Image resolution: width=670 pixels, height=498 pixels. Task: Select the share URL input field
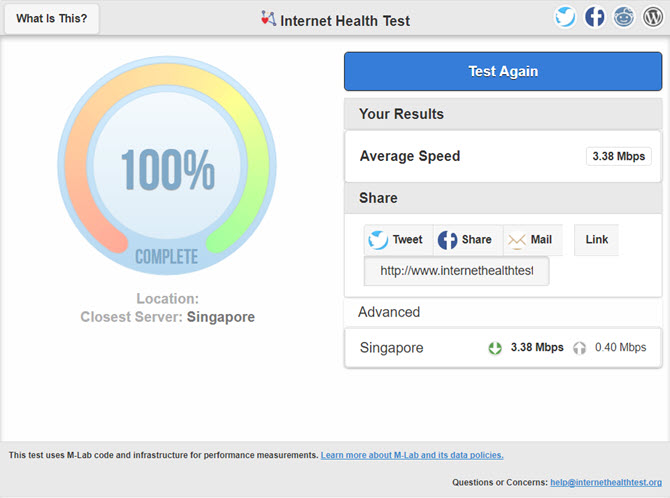456,271
